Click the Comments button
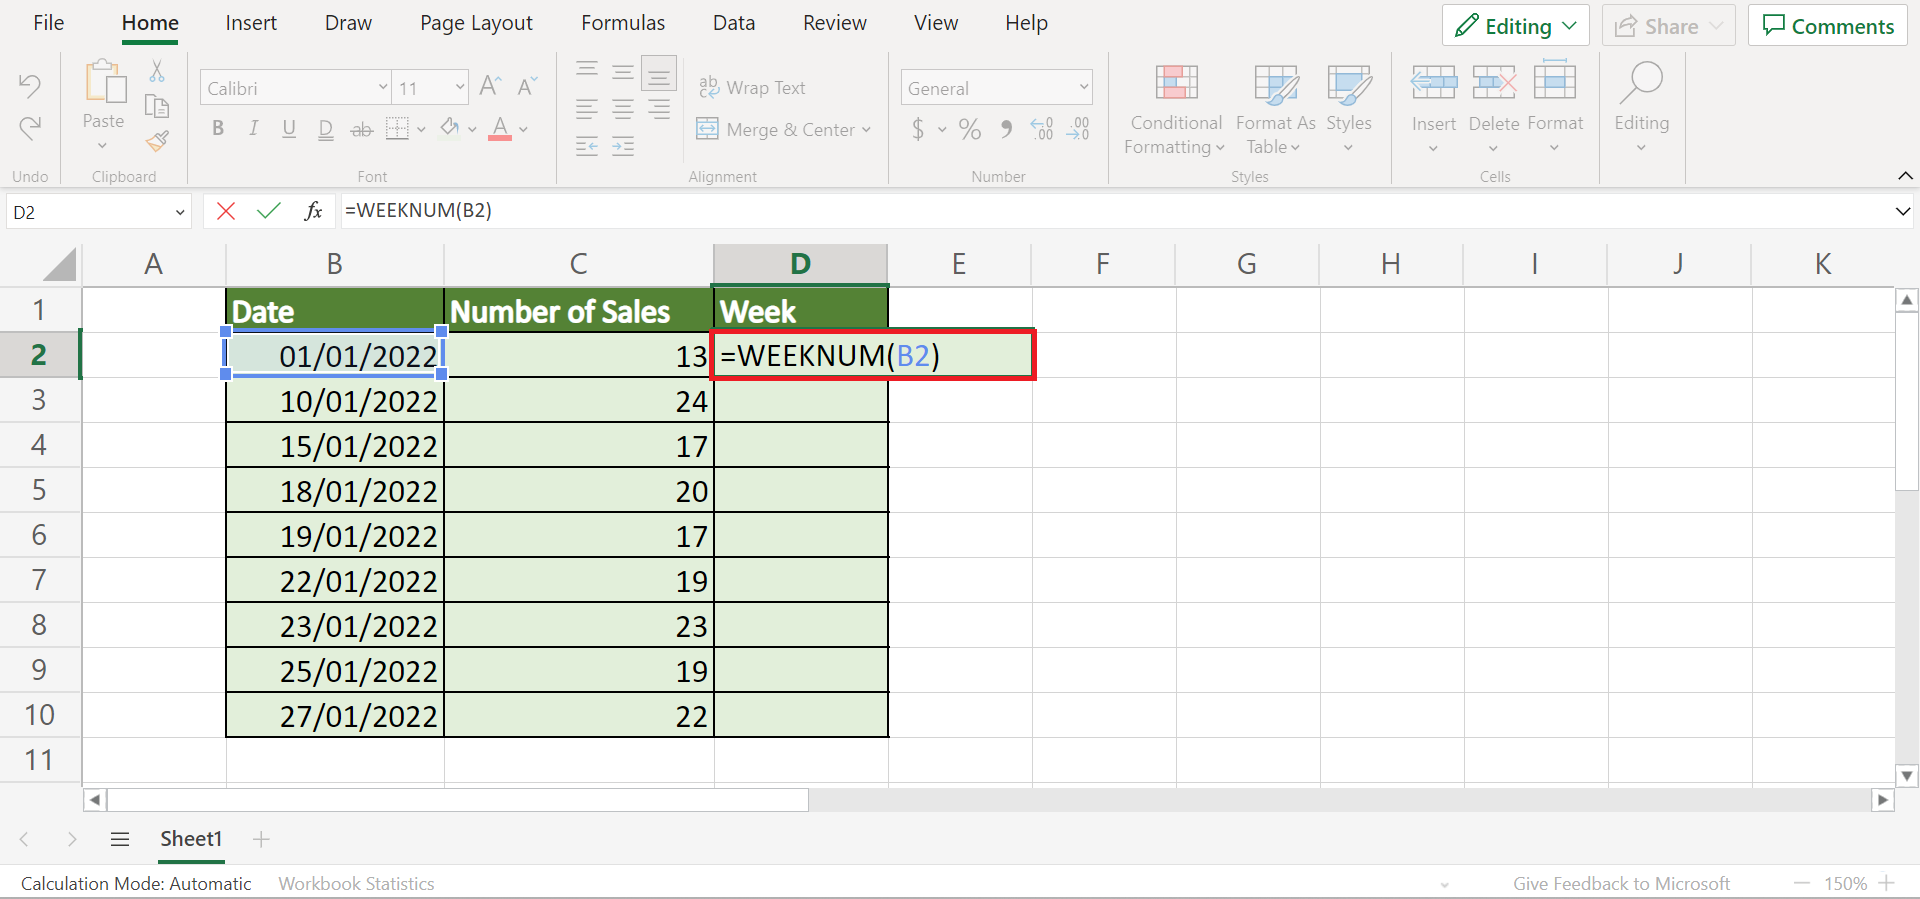The image size is (1920, 899). (1827, 26)
